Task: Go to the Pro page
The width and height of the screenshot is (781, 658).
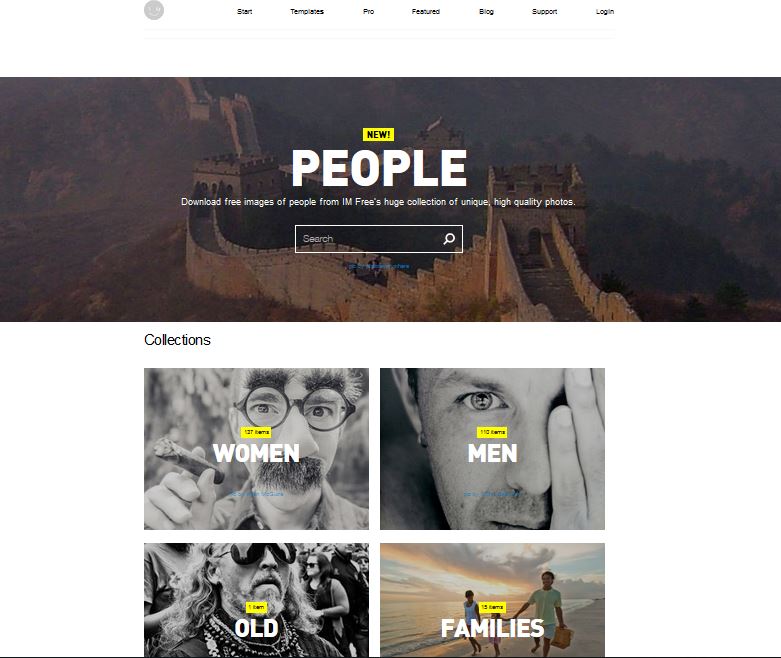Action: [x=369, y=11]
